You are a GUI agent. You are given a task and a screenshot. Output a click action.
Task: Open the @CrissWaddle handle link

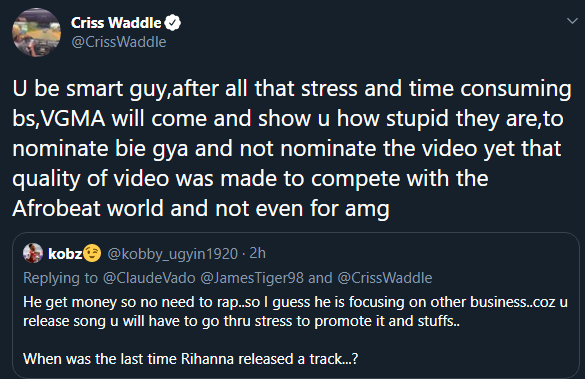[119, 42]
